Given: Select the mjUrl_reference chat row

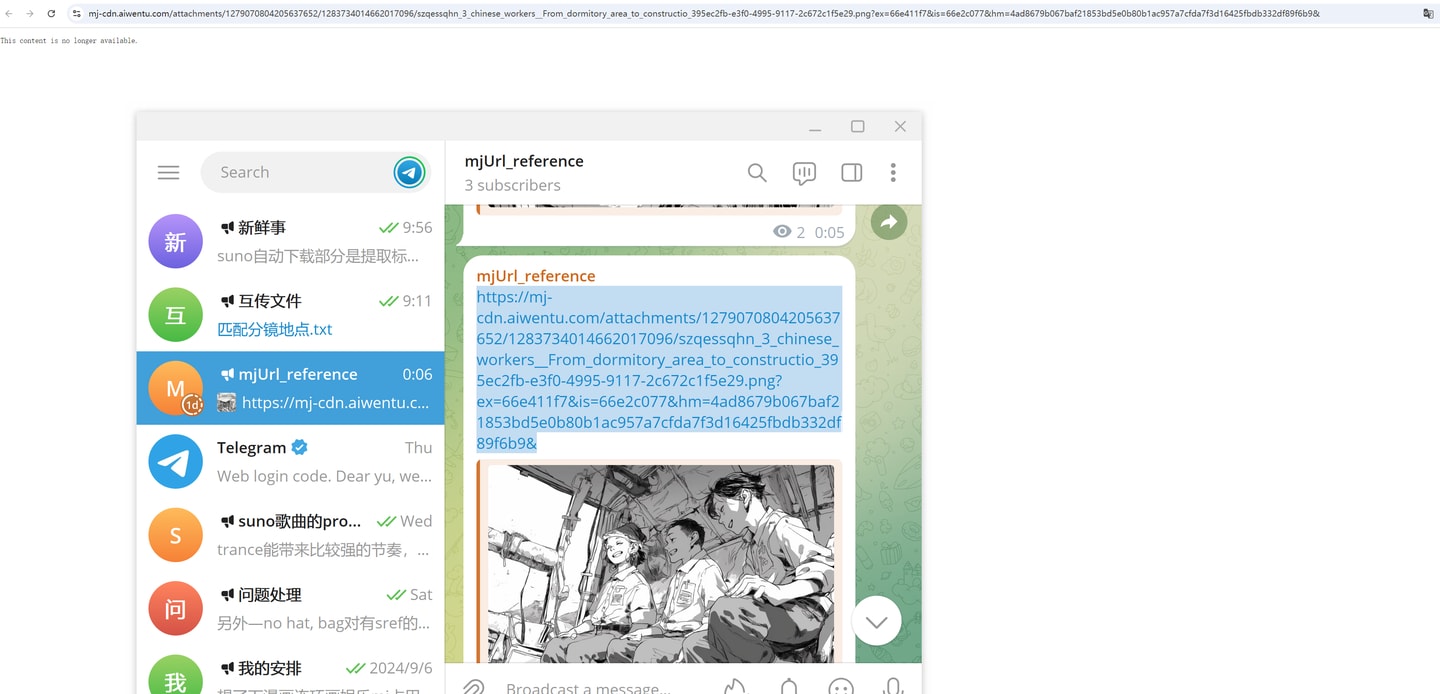Looking at the screenshot, I should tap(290, 388).
